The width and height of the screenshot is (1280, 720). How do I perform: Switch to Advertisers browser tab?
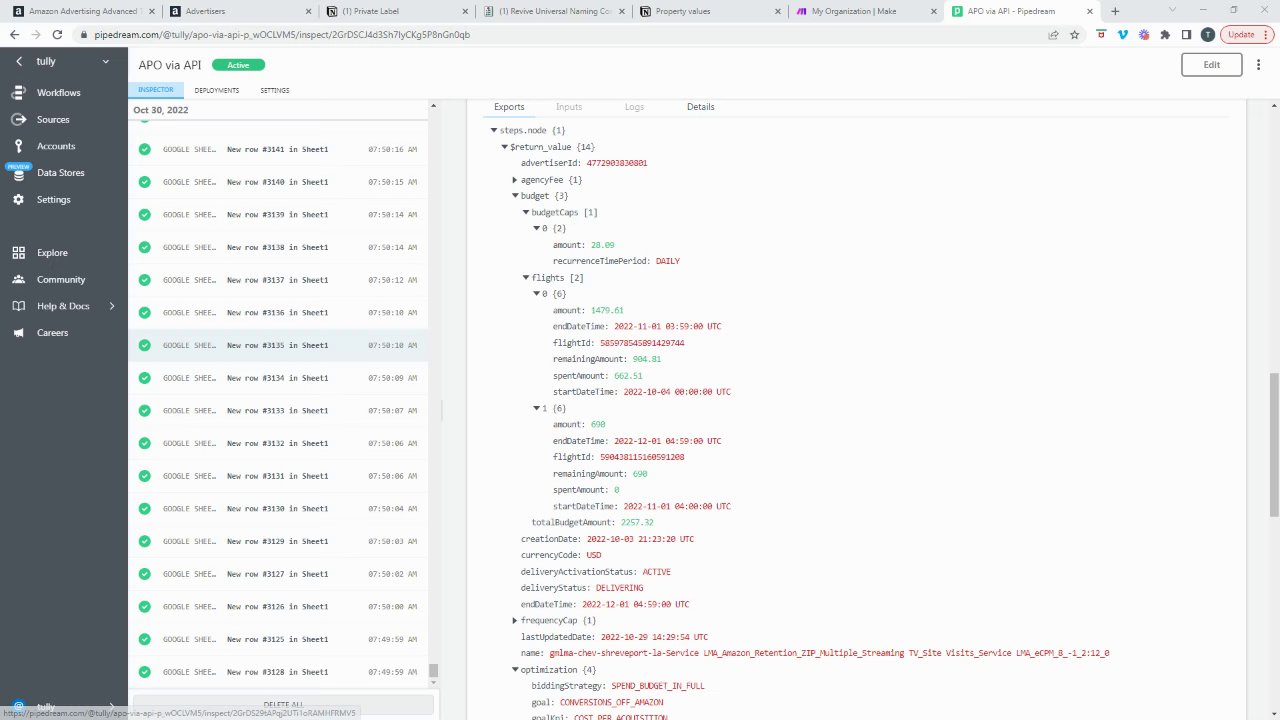point(238,11)
